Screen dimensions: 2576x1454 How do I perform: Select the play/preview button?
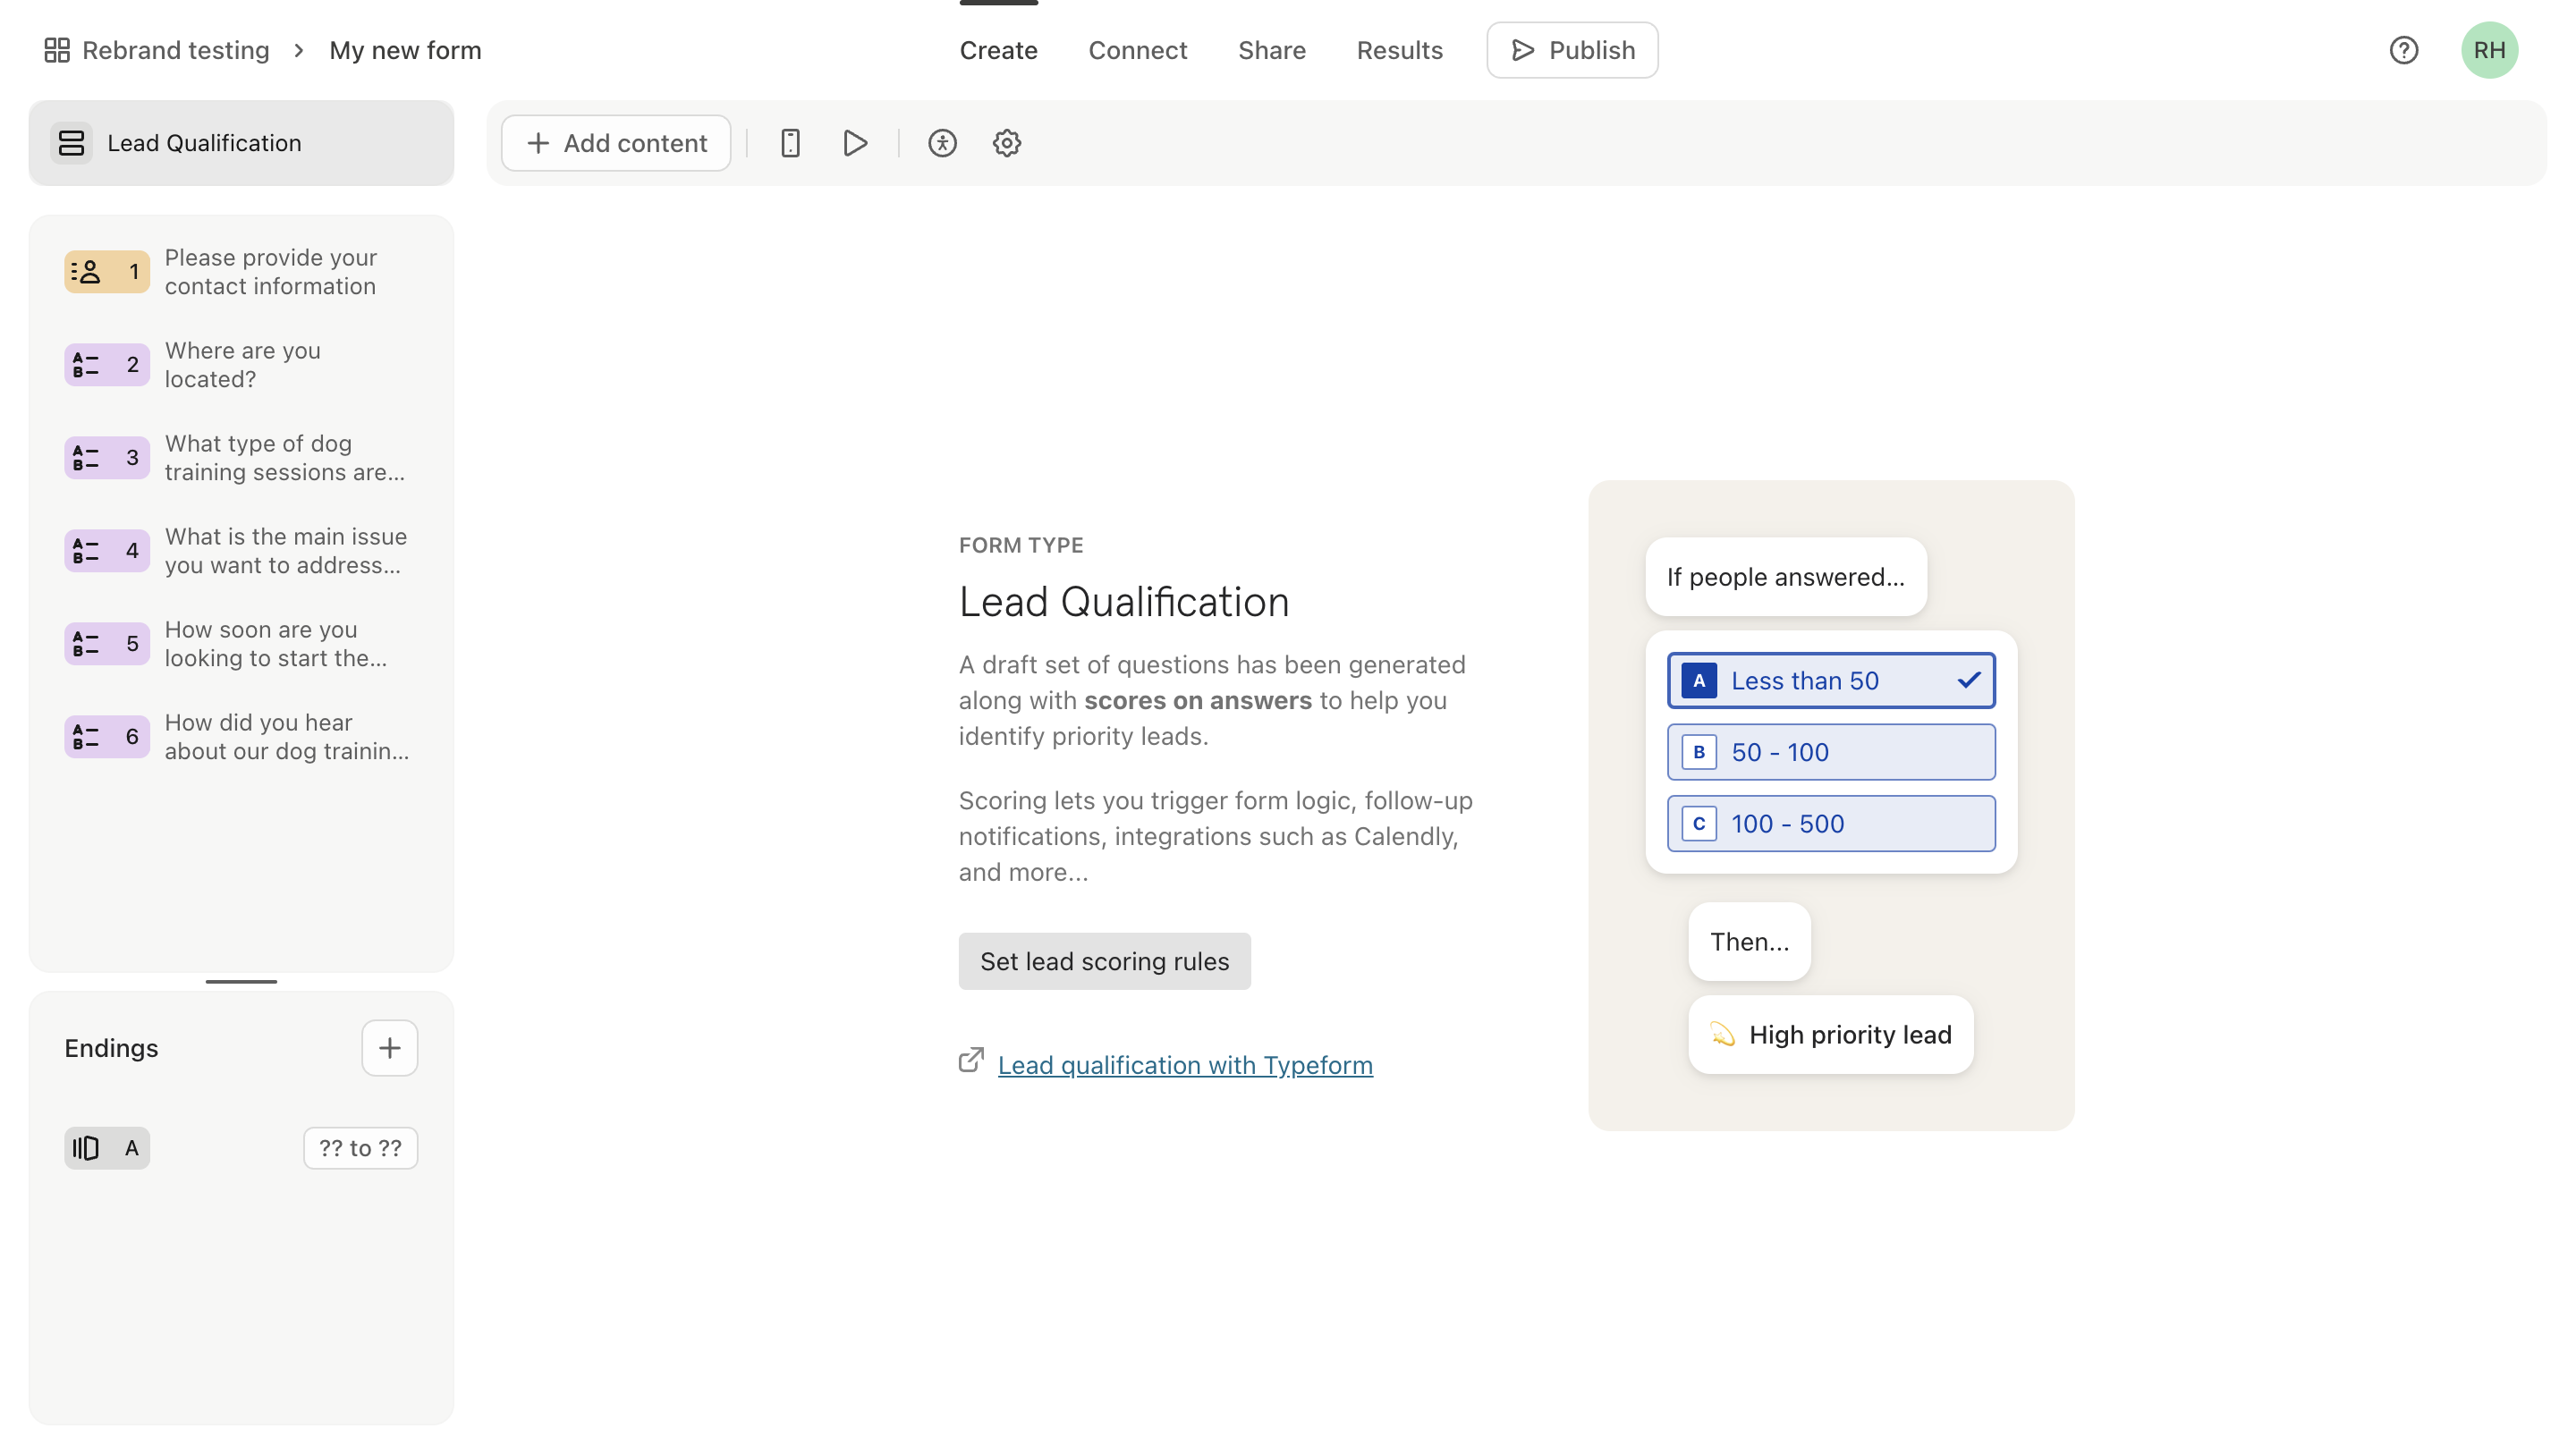[x=856, y=143]
